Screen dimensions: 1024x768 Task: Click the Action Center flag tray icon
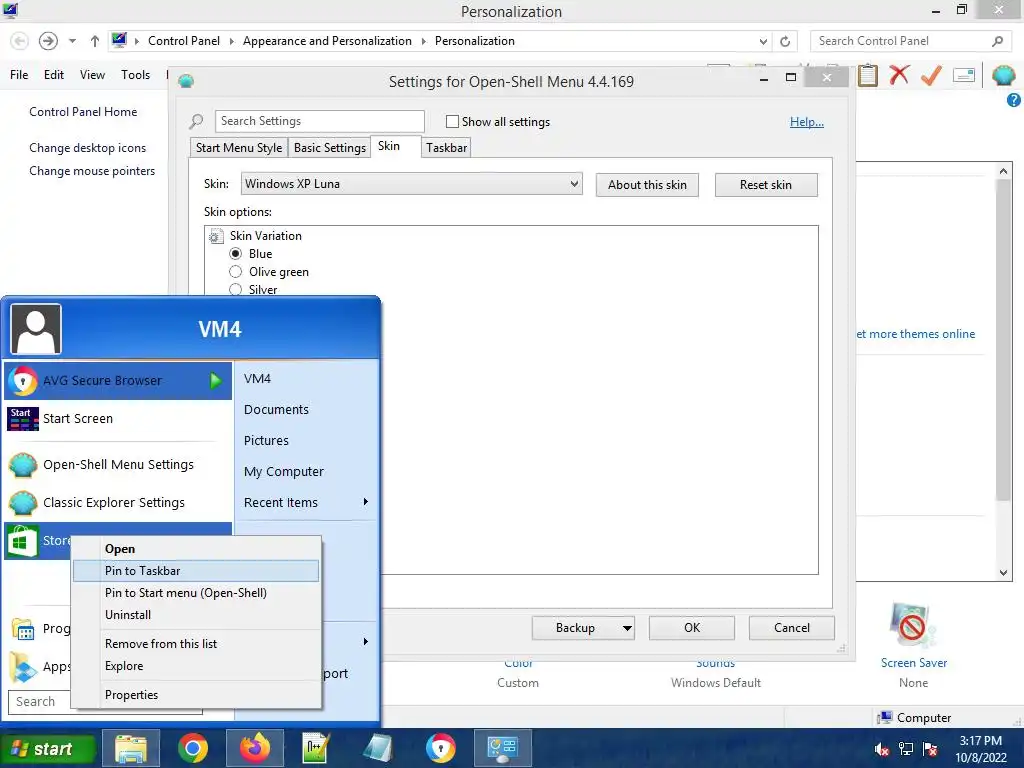(x=930, y=749)
